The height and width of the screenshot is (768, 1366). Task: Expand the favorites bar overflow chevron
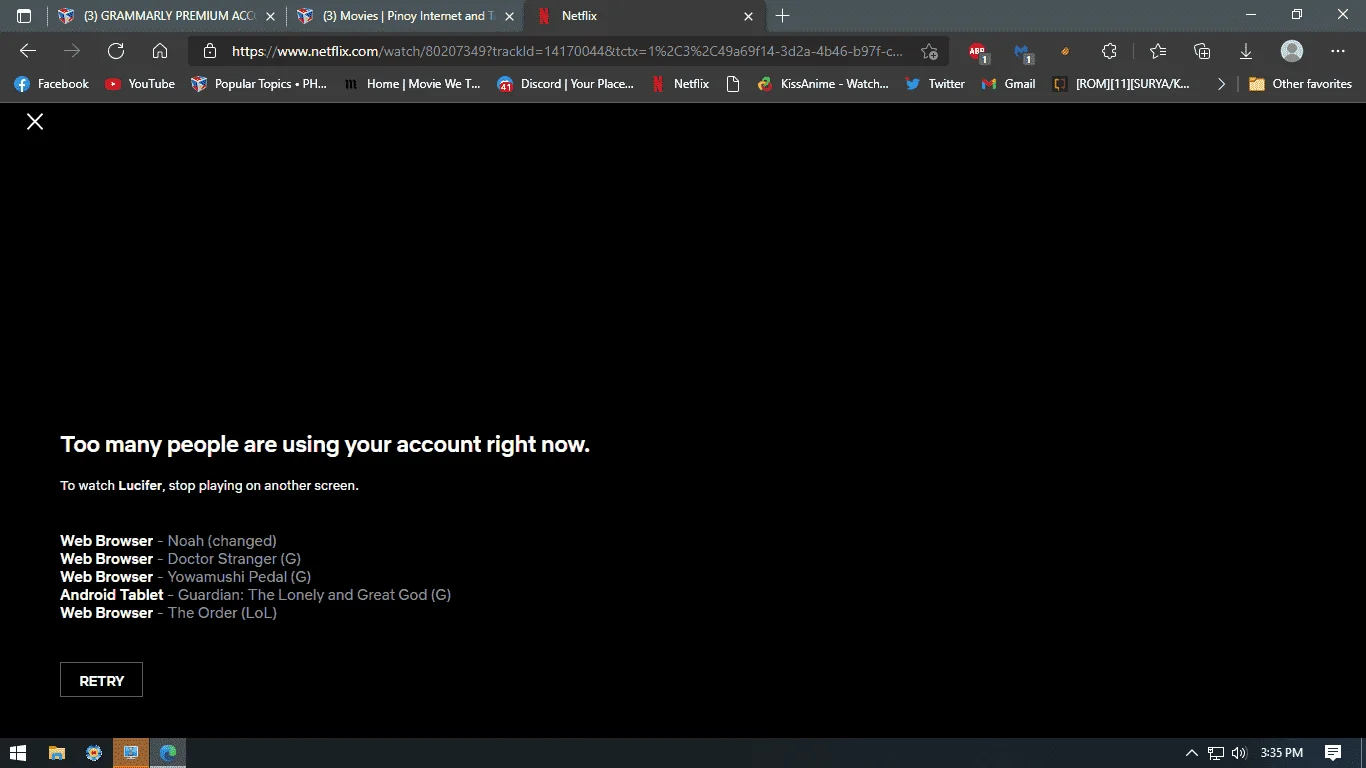pos(1221,84)
